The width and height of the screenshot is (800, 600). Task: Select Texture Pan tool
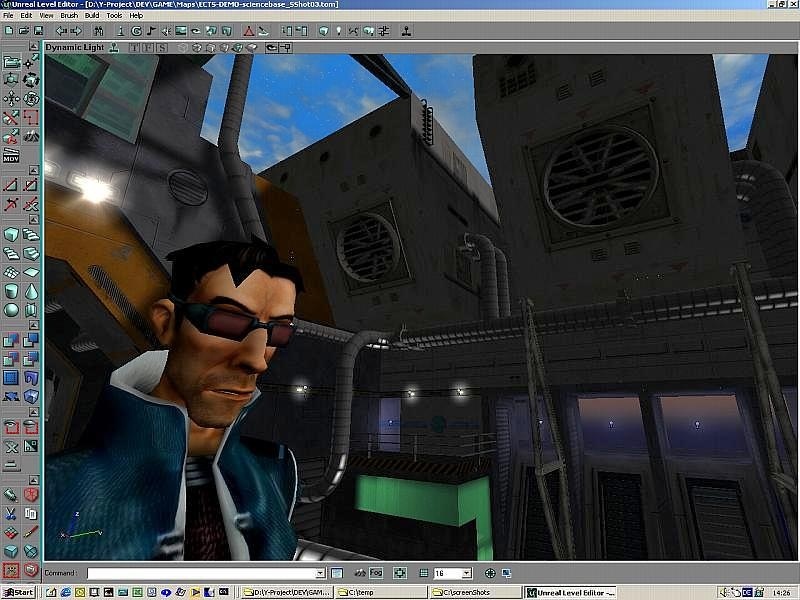click(11, 98)
